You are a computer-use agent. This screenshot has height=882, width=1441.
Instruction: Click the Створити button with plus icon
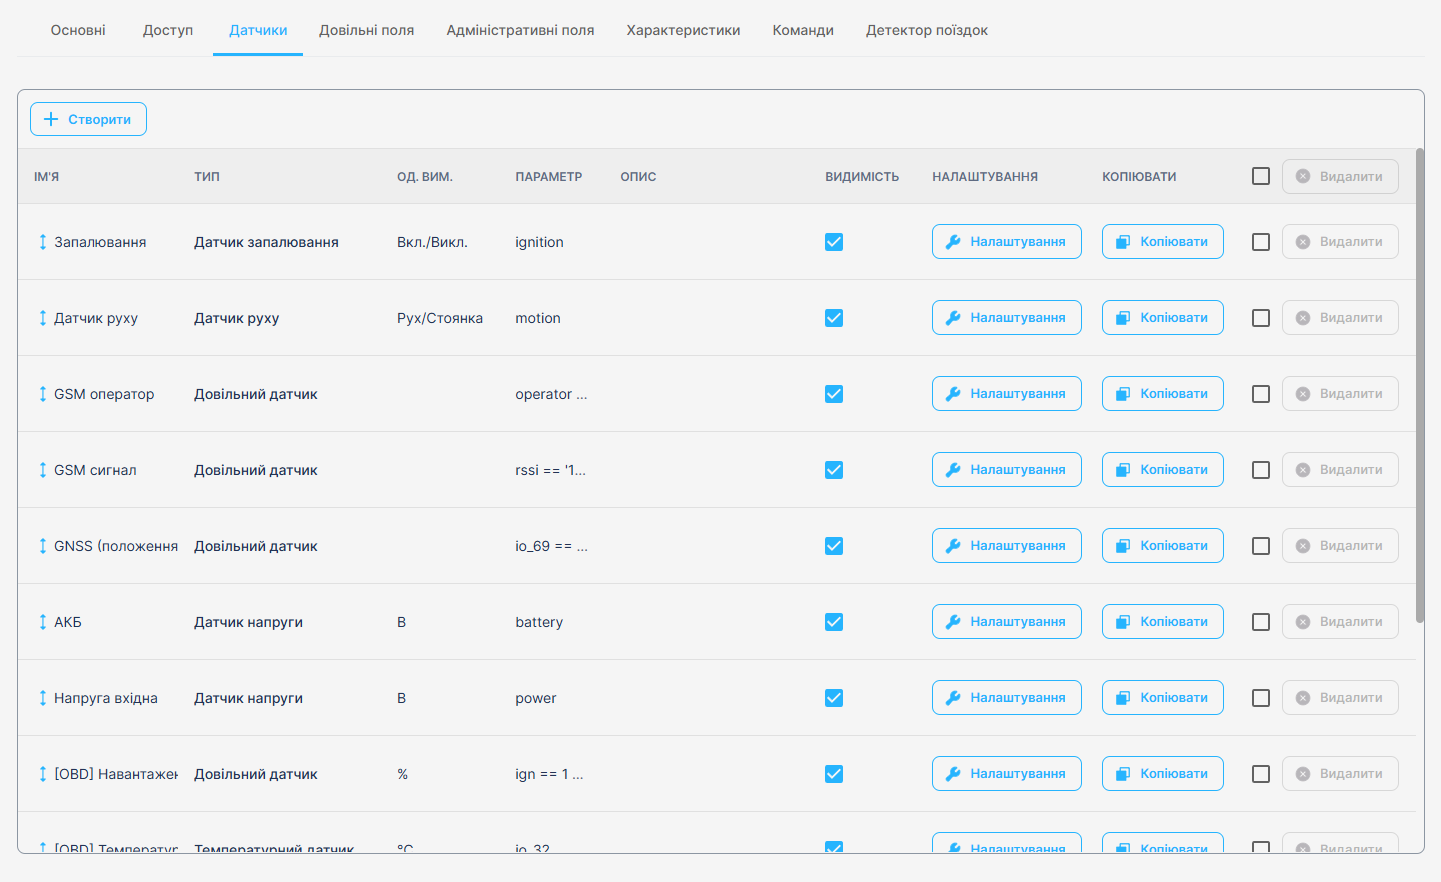click(x=88, y=119)
